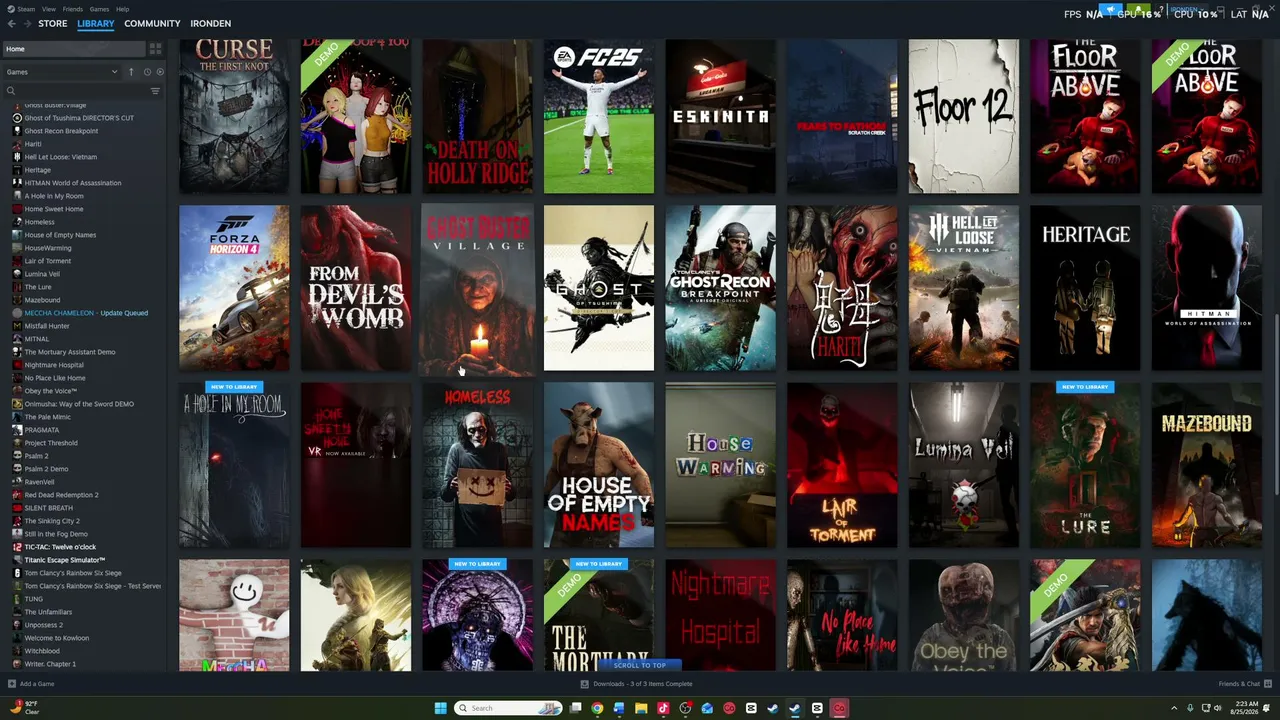
Task: Open the IRONDEN profile tab
Action: click(210, 23)
